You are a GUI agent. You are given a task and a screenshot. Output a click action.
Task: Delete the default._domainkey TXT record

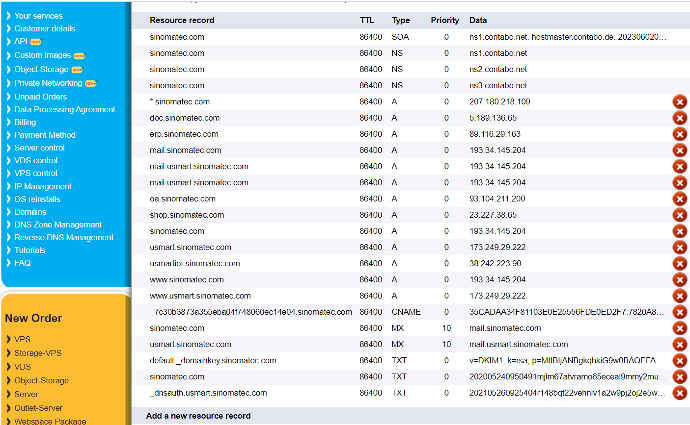pyautogui.click(x=679, y=361)
